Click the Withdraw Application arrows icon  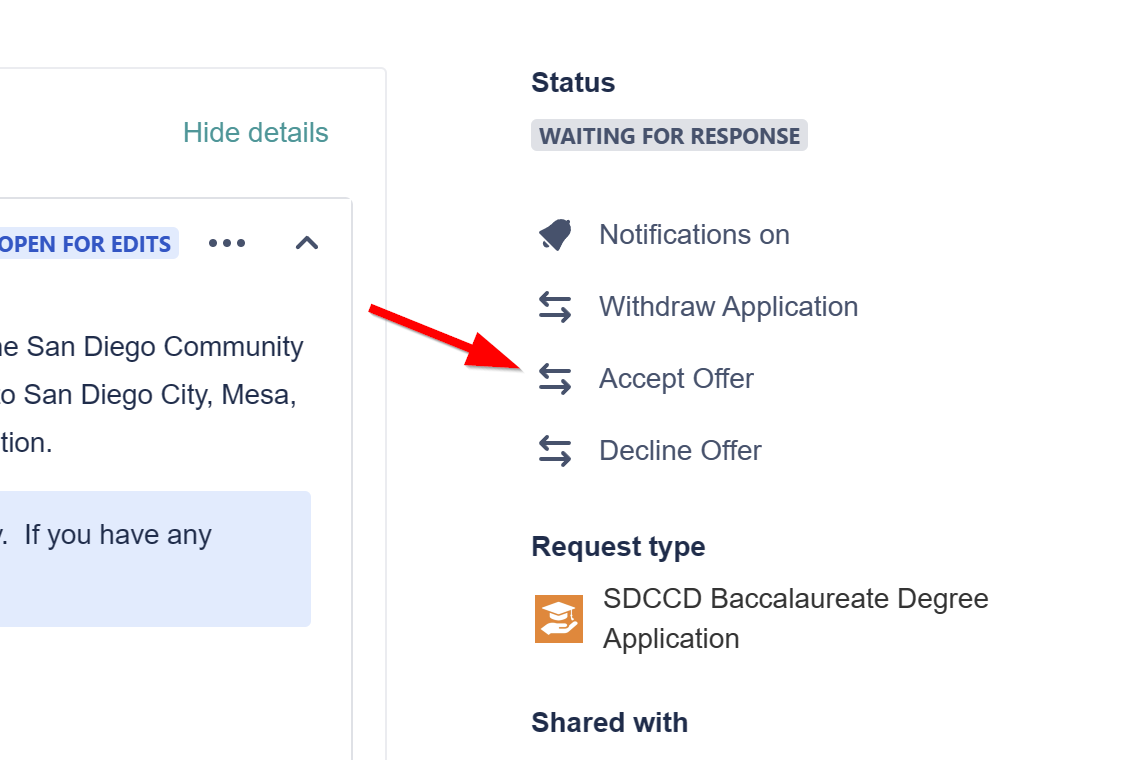tap(555, 307)
